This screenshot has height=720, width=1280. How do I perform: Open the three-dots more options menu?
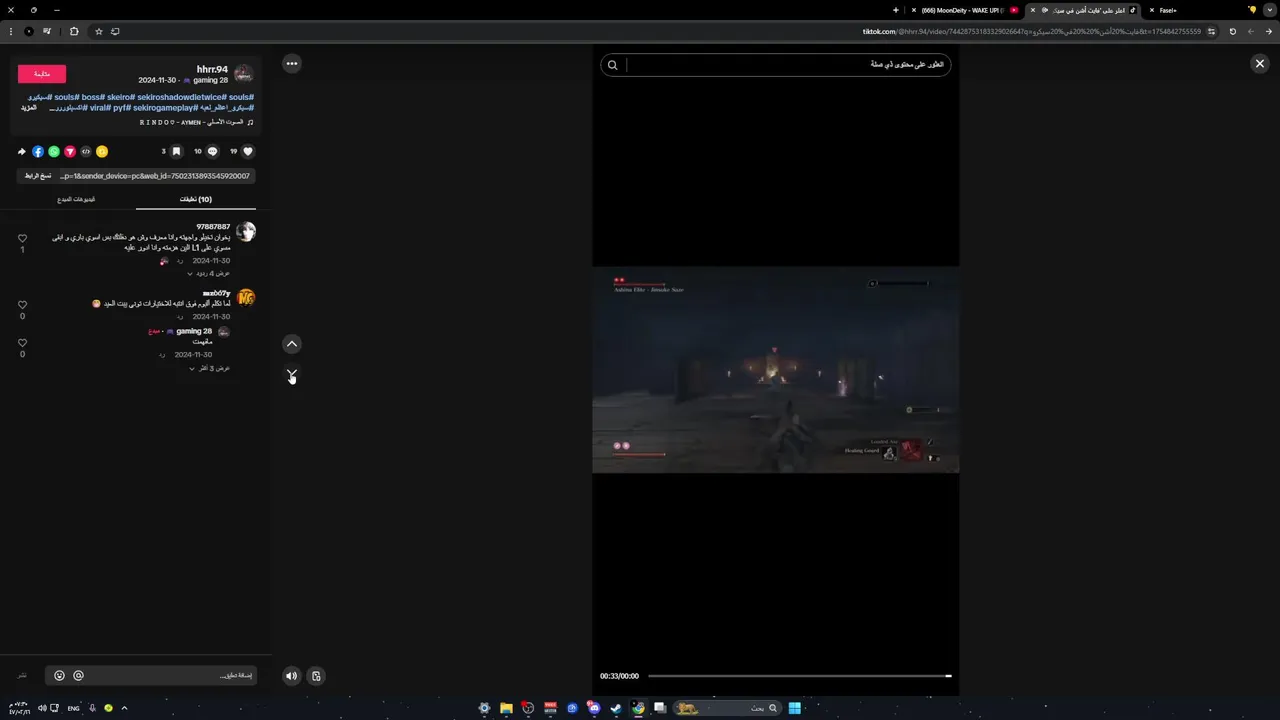pos(292,63)
